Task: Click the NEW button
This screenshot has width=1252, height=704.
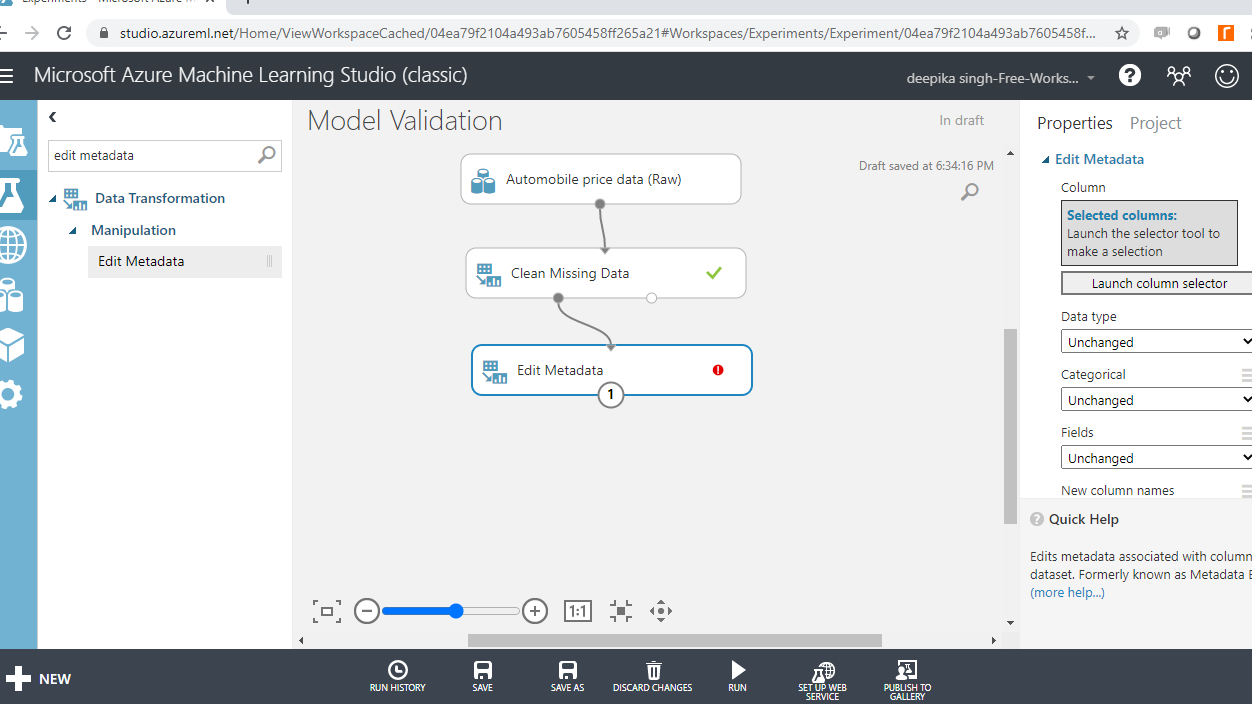Action: pos(39,679)
